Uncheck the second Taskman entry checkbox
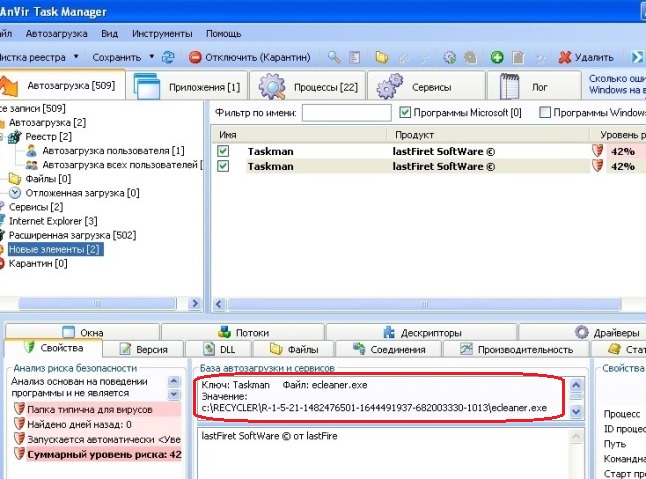 [223, 166]
